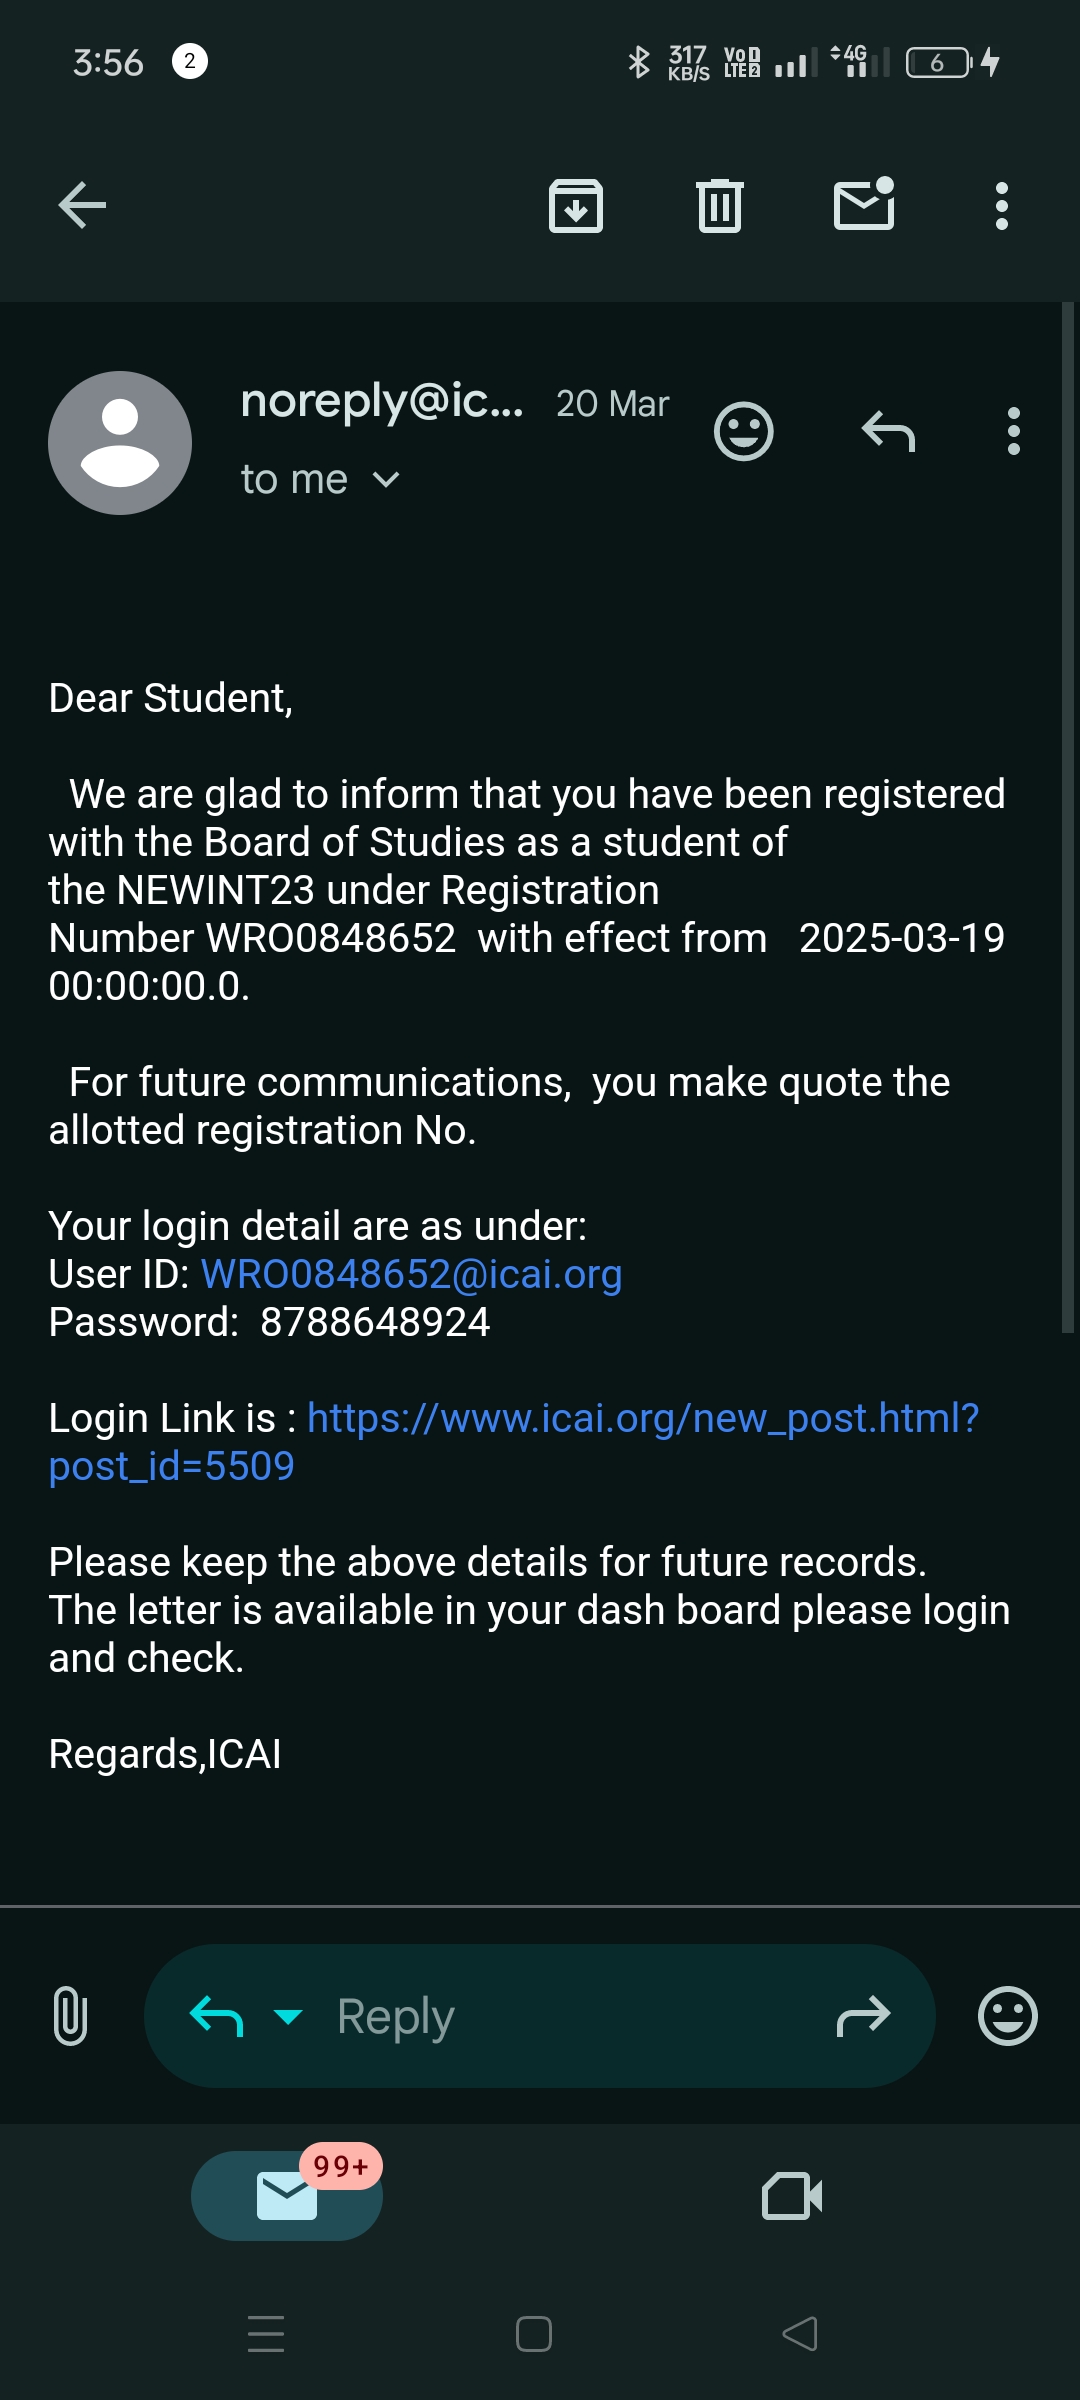1080x2400 pixels.
Task: Mark the email as unread
Action: coord(864,204)
